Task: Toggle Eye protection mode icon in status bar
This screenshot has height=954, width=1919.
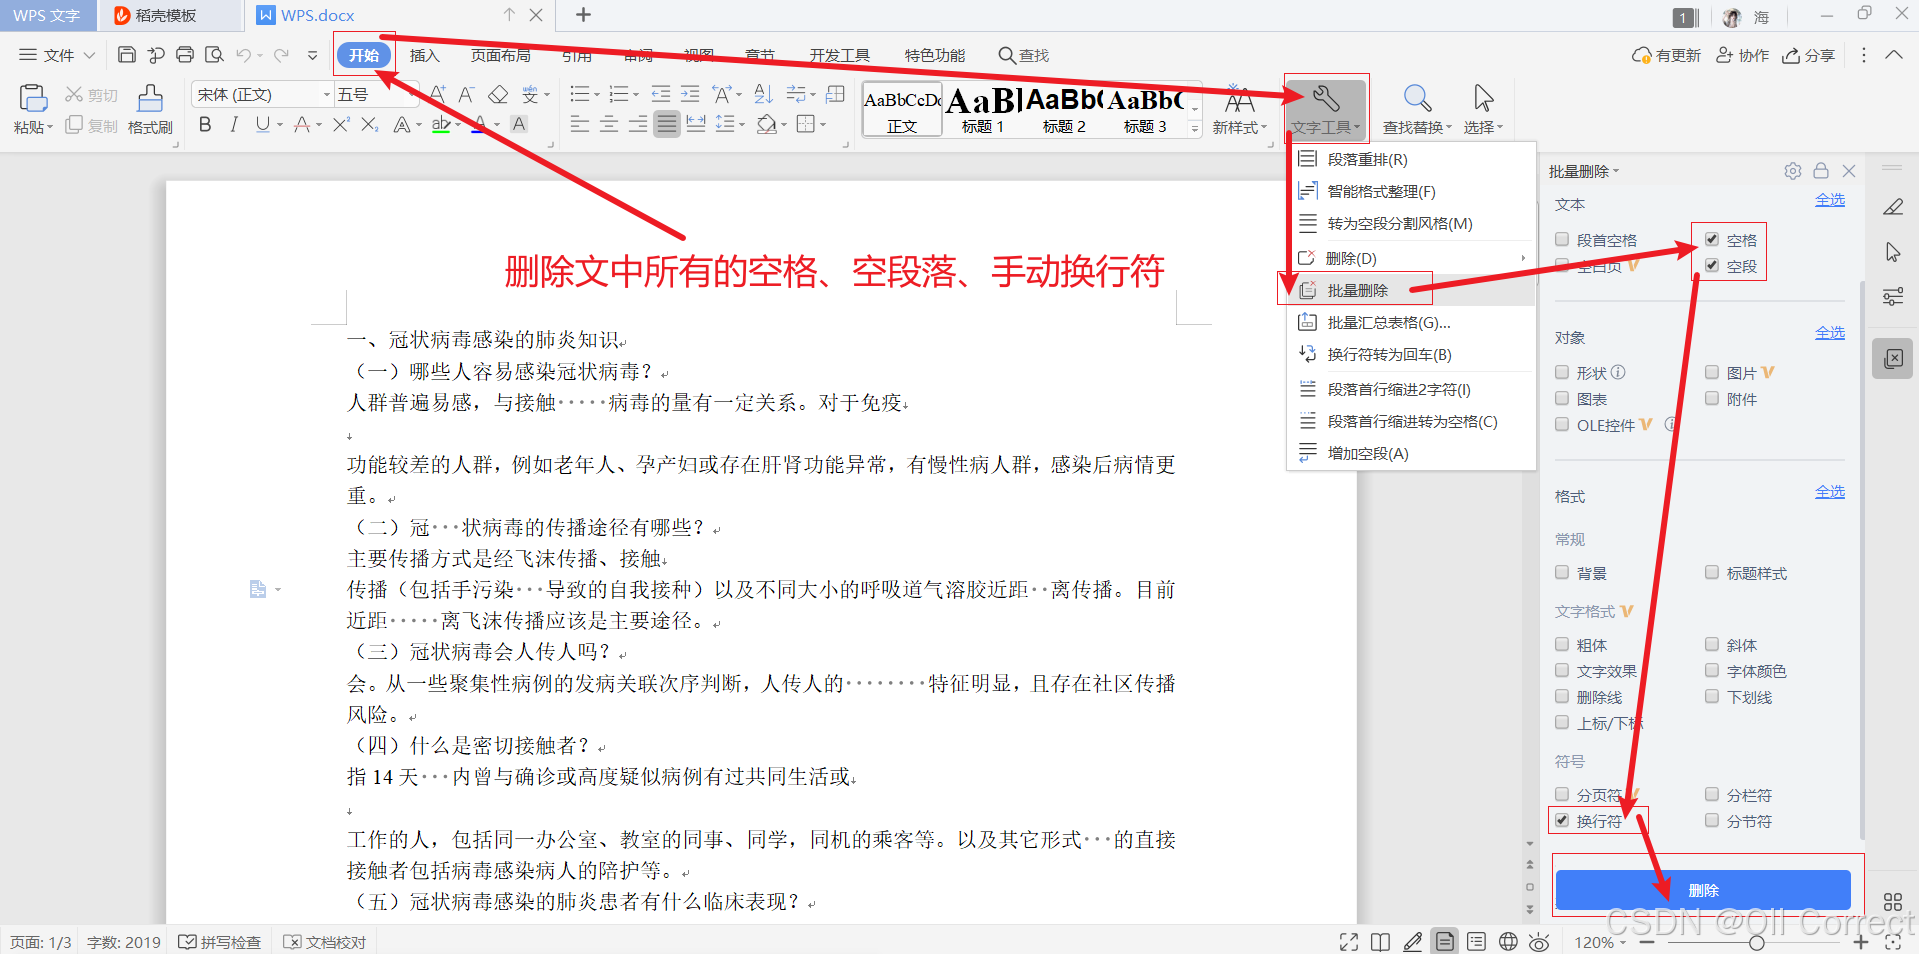Action: [1539, 941]
